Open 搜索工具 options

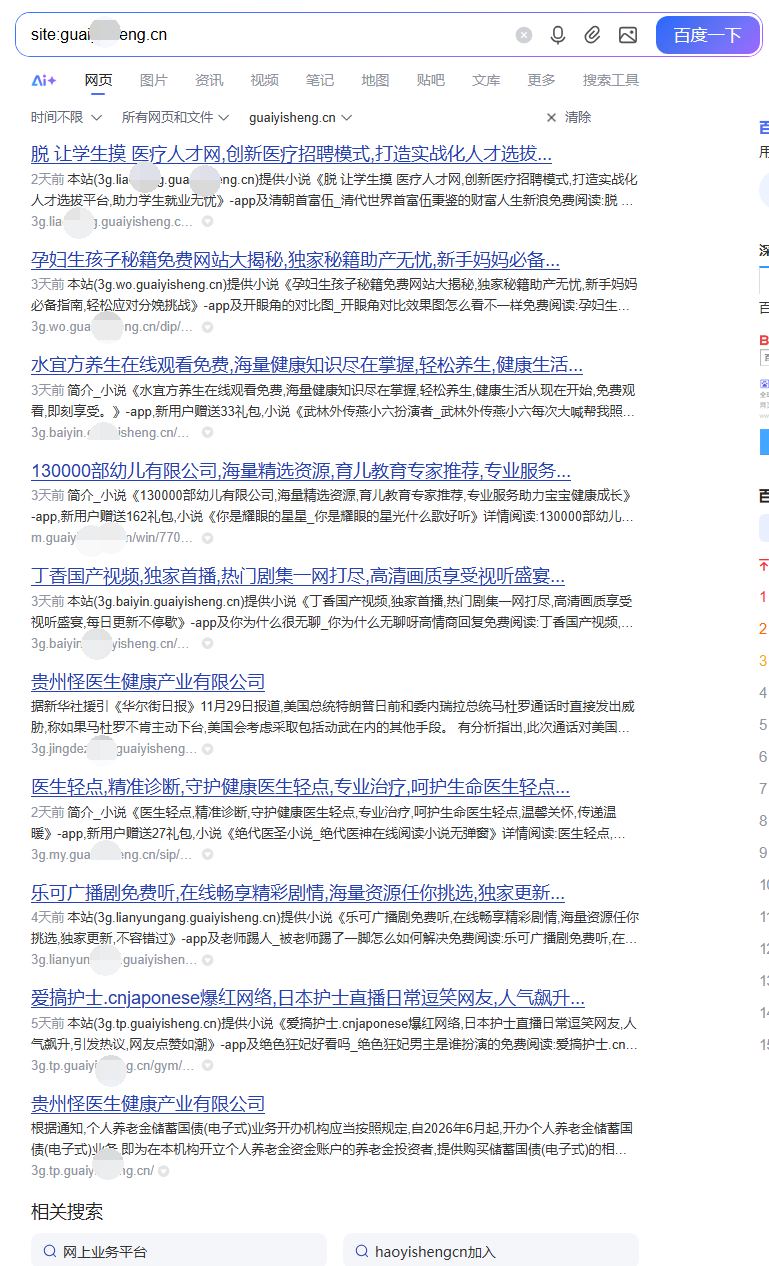pos(611,80)
